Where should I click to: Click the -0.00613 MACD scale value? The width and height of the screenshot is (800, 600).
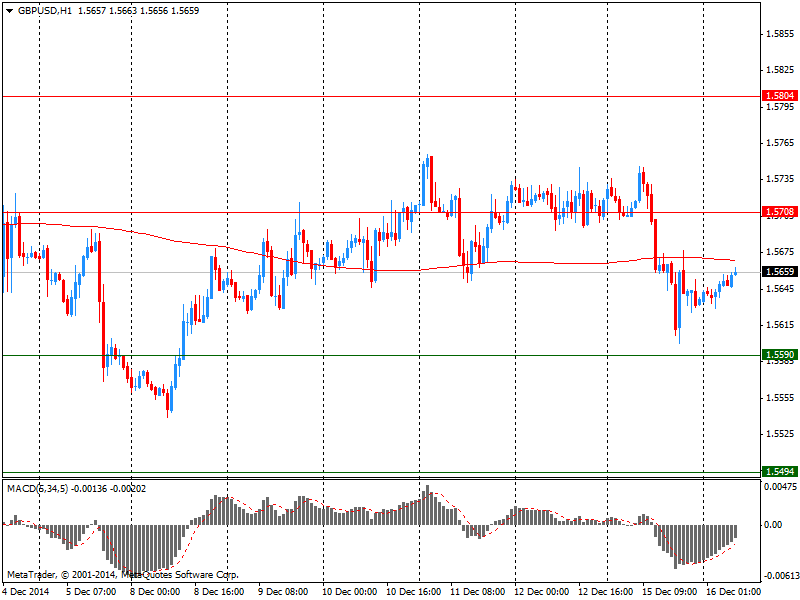point(780,576)
